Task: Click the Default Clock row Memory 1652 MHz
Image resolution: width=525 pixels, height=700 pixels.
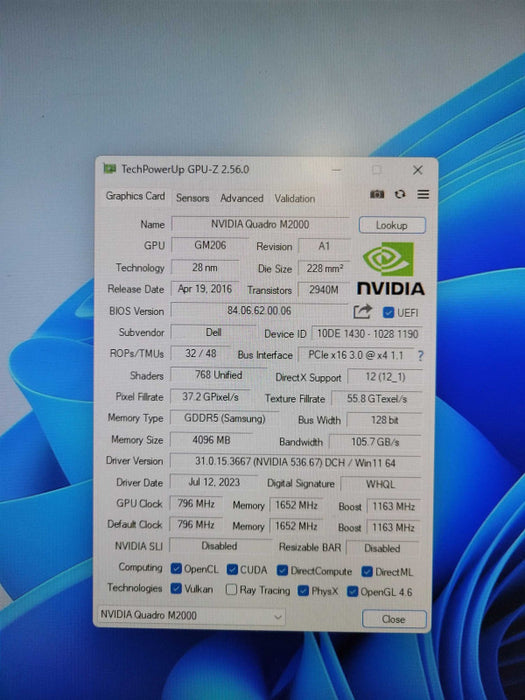Action: [296, 526]
